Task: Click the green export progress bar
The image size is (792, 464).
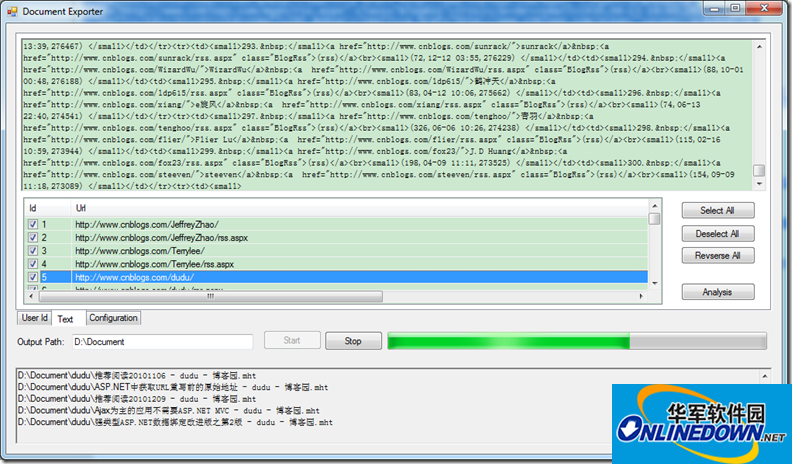Action: pos(577,341)
